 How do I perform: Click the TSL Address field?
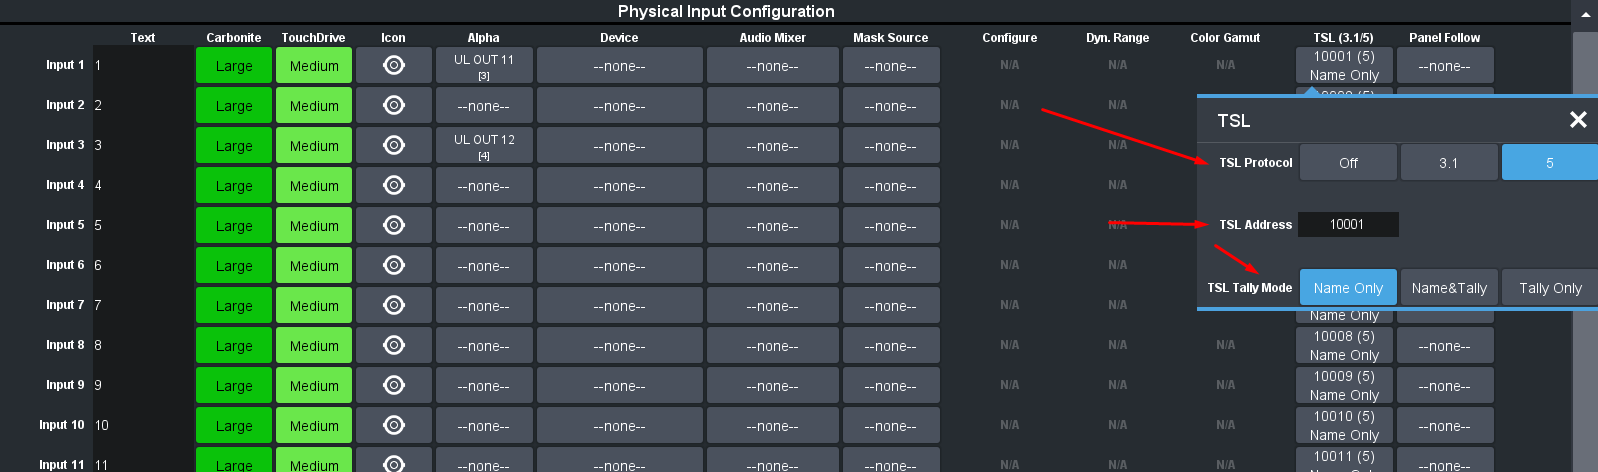[1347, 225]
